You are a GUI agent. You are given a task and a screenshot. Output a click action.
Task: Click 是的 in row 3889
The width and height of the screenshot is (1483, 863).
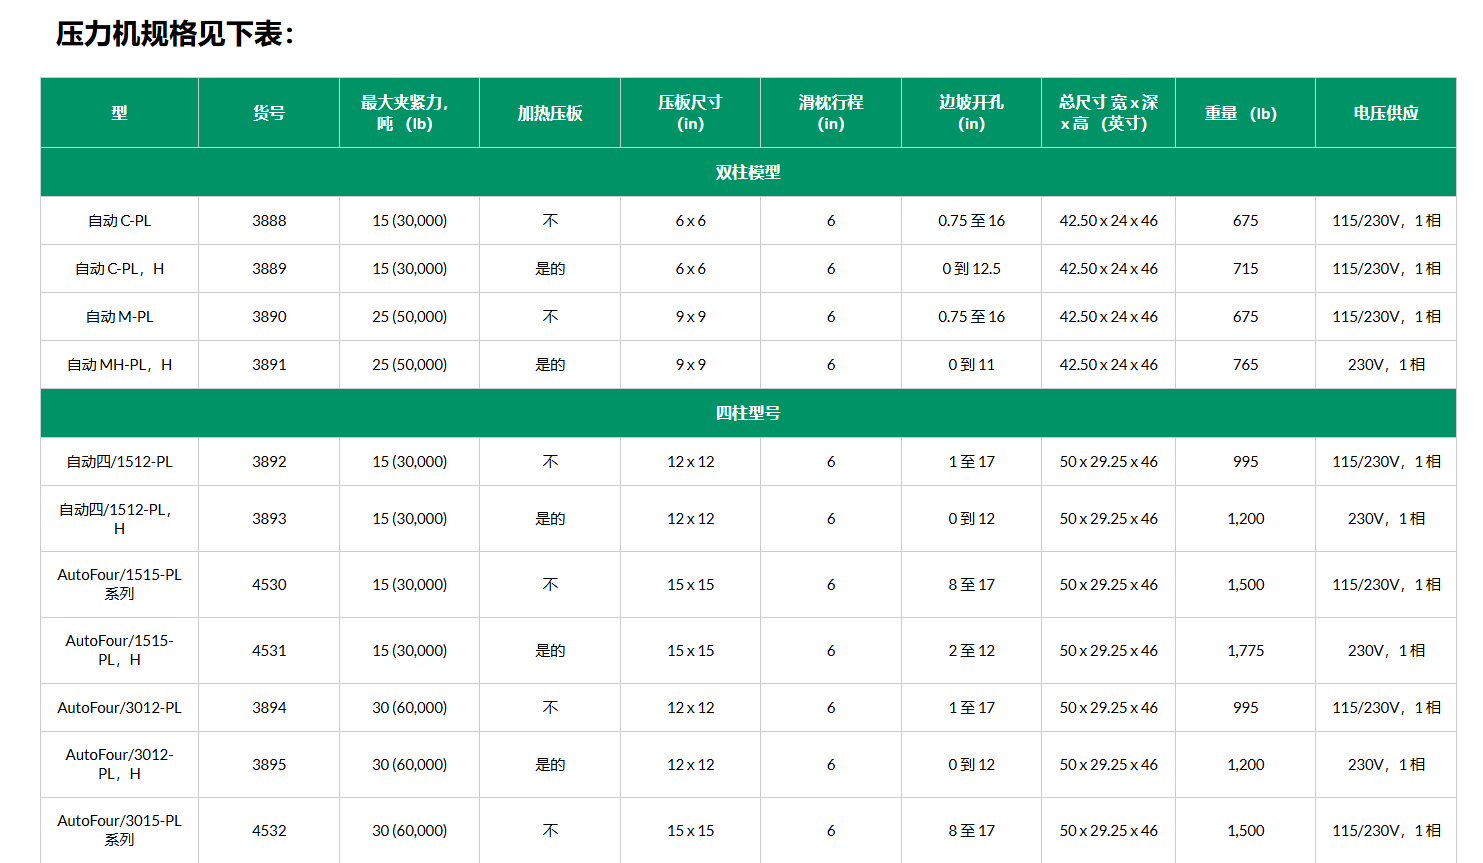[550, 269]
